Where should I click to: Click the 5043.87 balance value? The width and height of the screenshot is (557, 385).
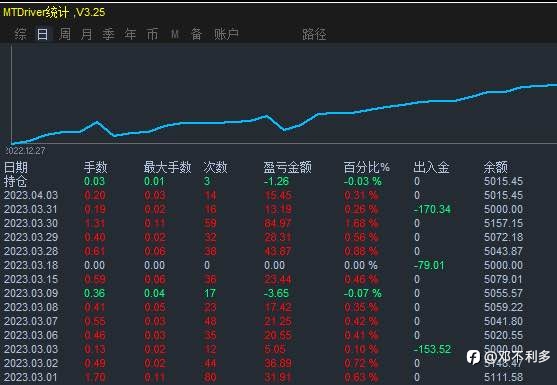coord(503,251)
